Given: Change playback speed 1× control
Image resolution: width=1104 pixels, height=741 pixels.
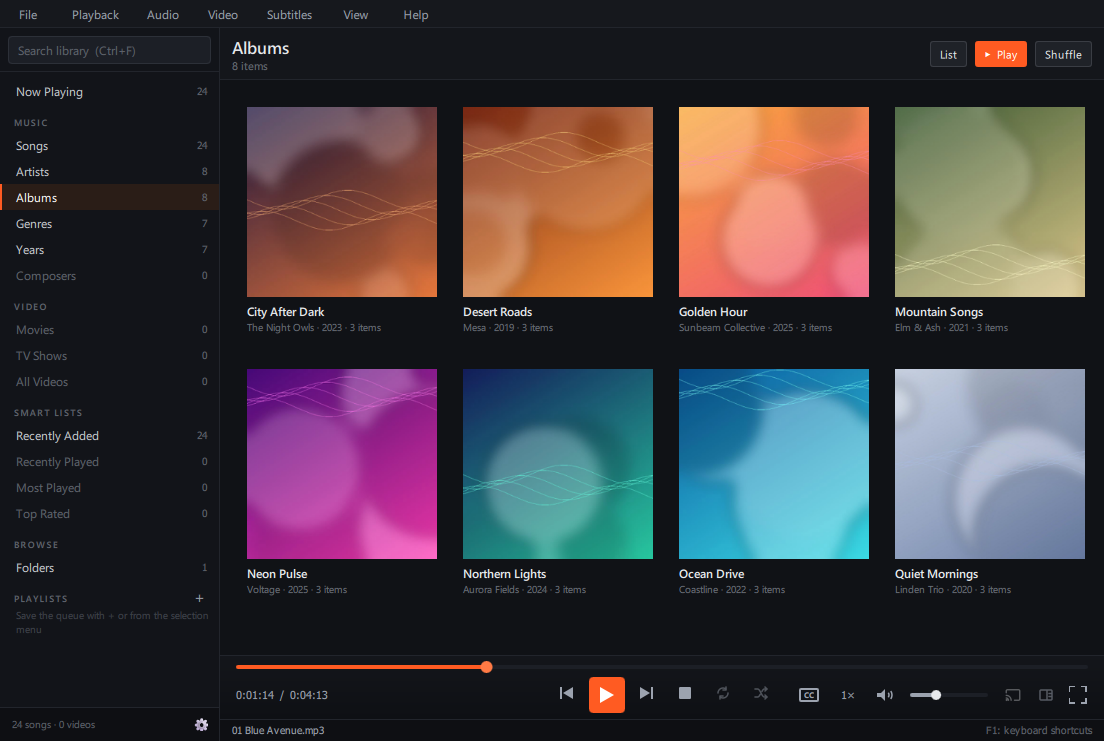Looking at the screenshot, I should point(848,695).
